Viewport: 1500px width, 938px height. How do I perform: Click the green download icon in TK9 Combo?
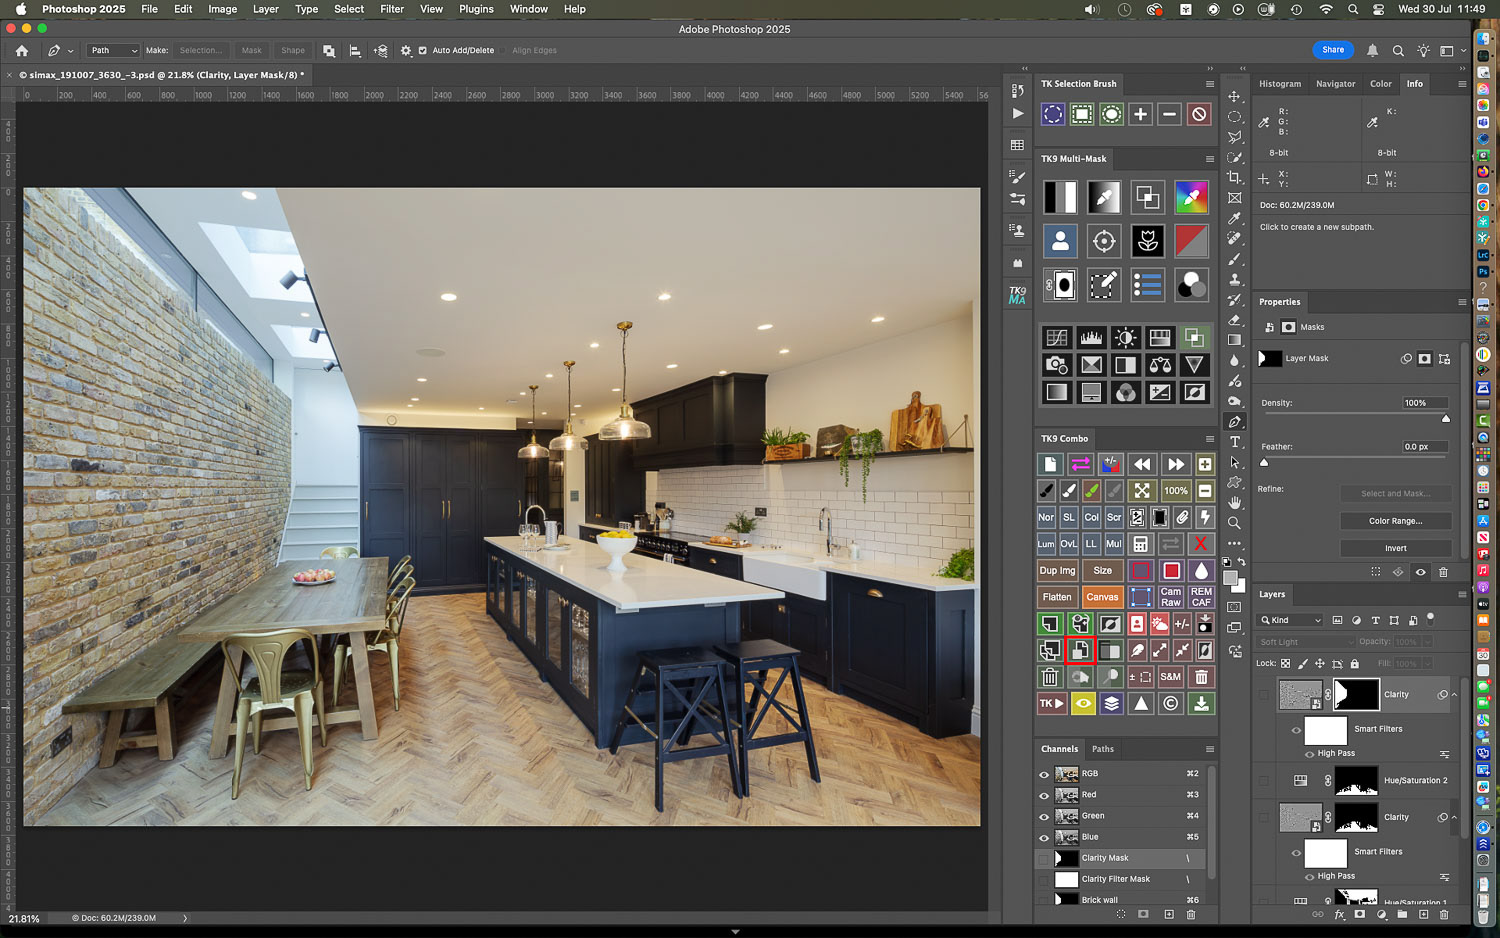pyautogui.click(x=1201, y=704)
